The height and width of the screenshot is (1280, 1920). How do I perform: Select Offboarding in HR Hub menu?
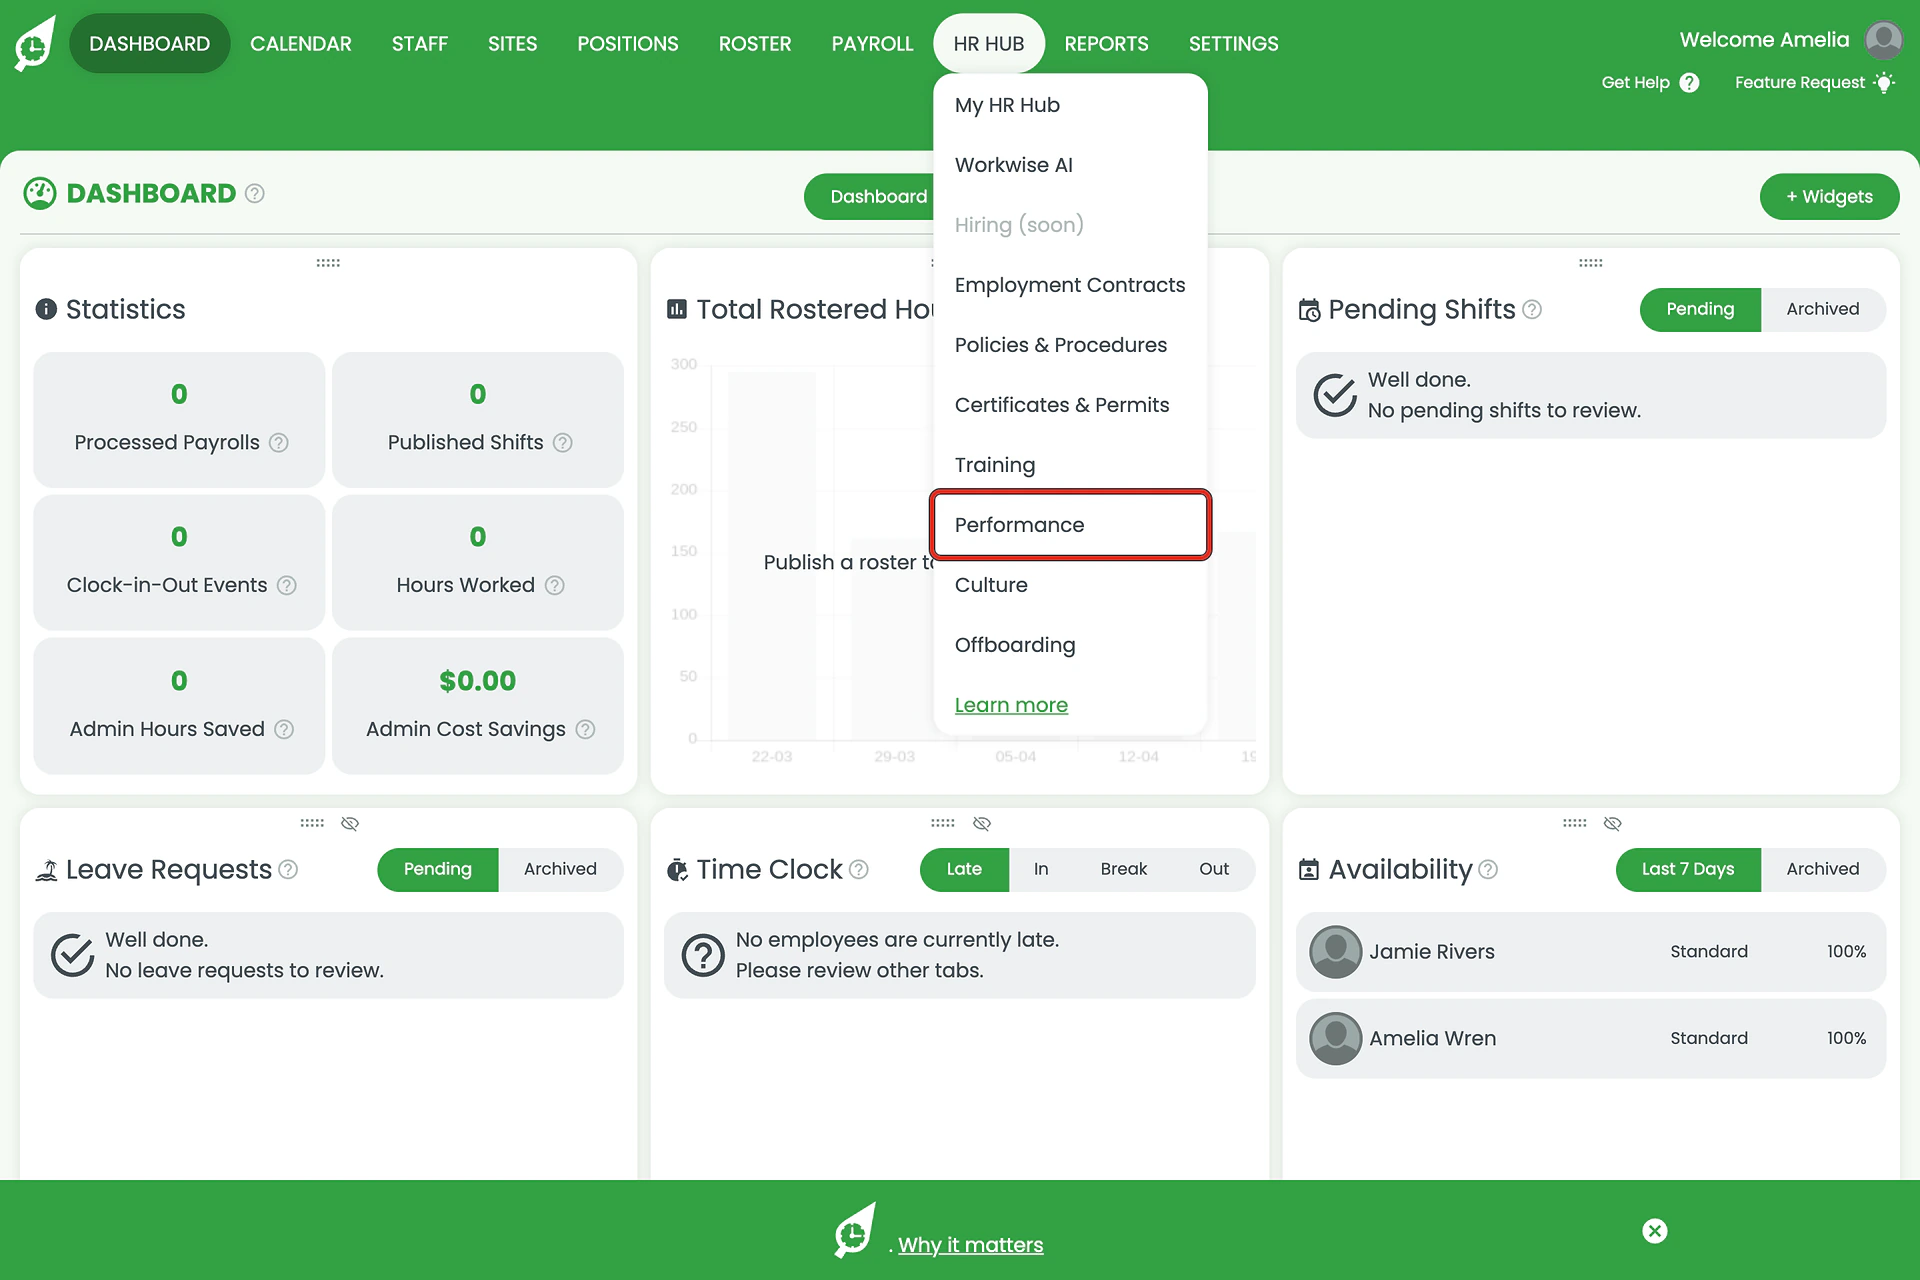coord(1071,645)
